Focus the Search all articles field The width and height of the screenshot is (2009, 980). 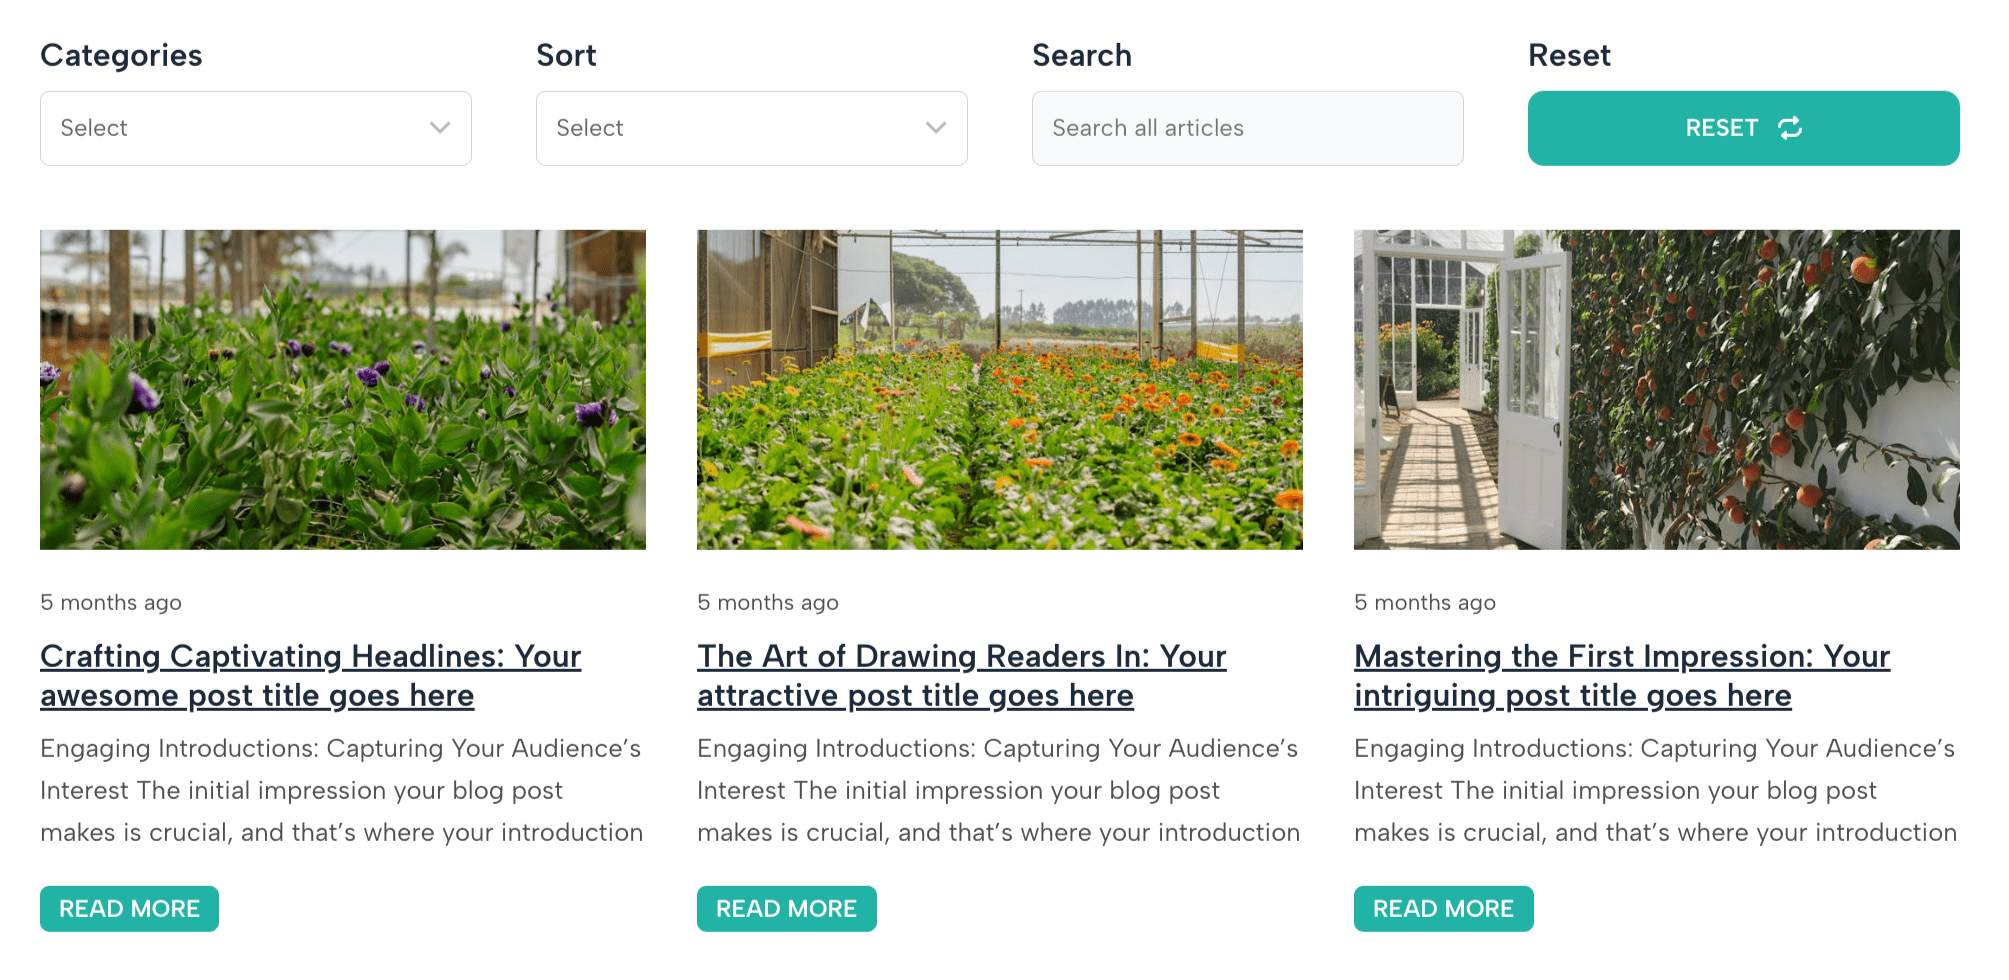(x=1247, y=128)
